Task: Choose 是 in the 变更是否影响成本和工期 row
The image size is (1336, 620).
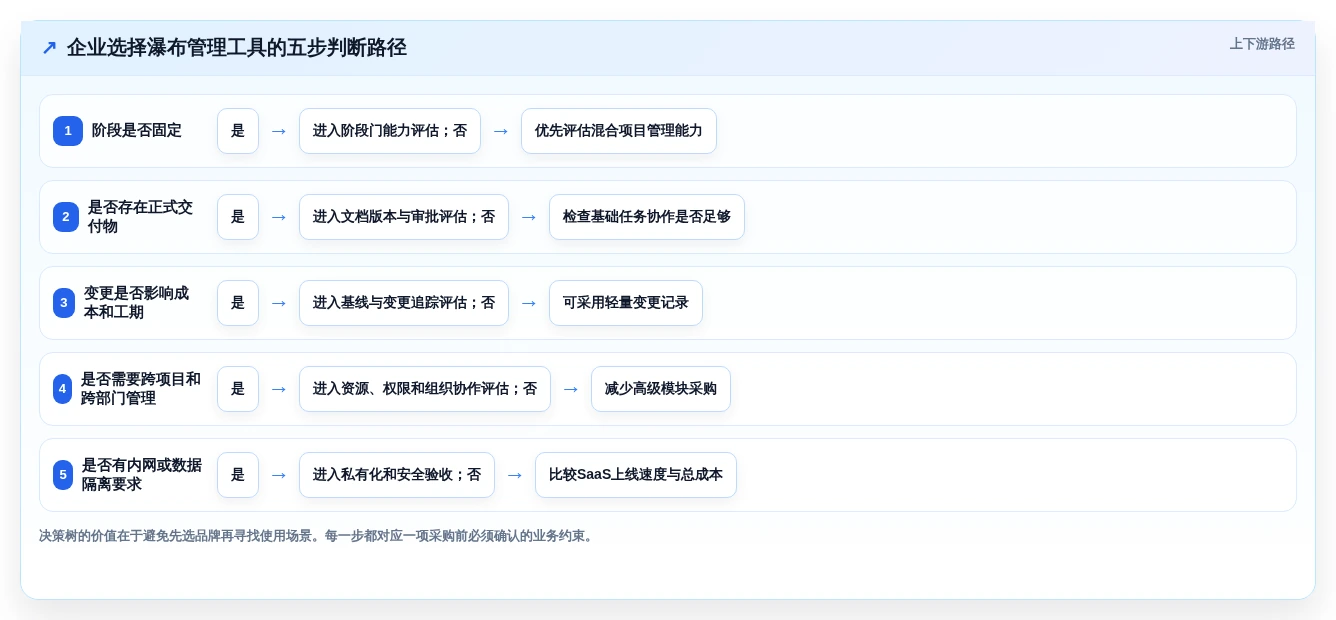Action: pos(238,303)
